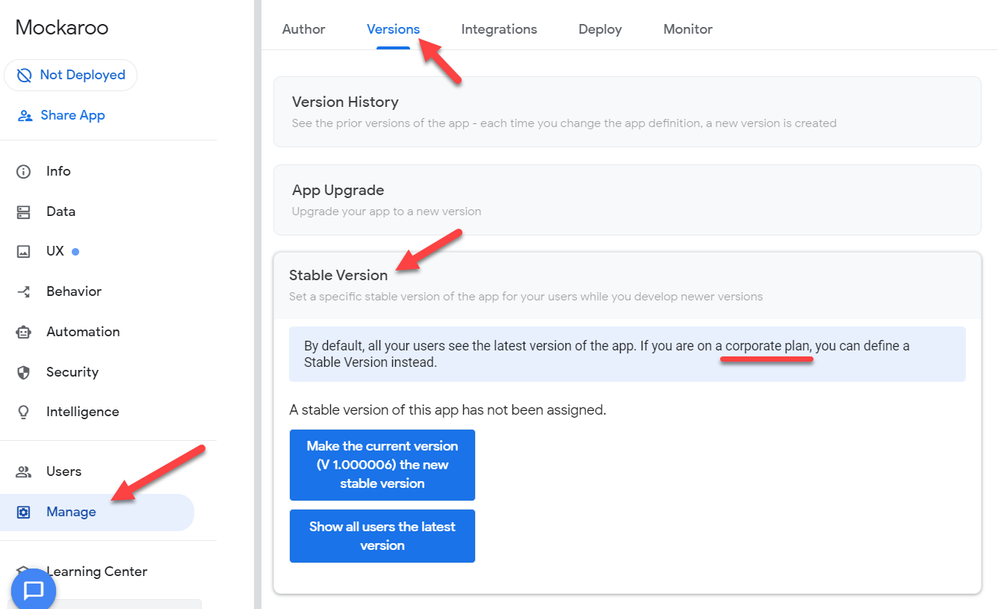The width and height of the screenshot is (998, 609).
Task: Go to the Deploy tab
Action: 600,29
